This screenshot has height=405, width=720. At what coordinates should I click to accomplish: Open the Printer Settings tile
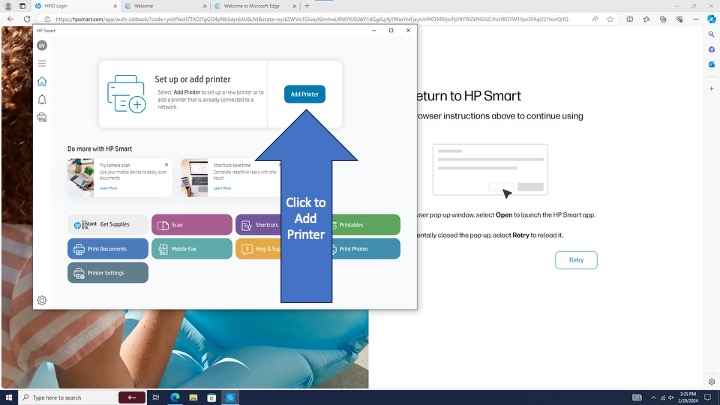108,273
